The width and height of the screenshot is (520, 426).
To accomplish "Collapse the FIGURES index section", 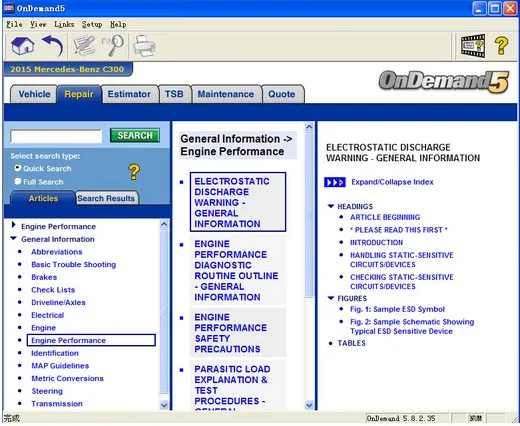I will (331, 298).
